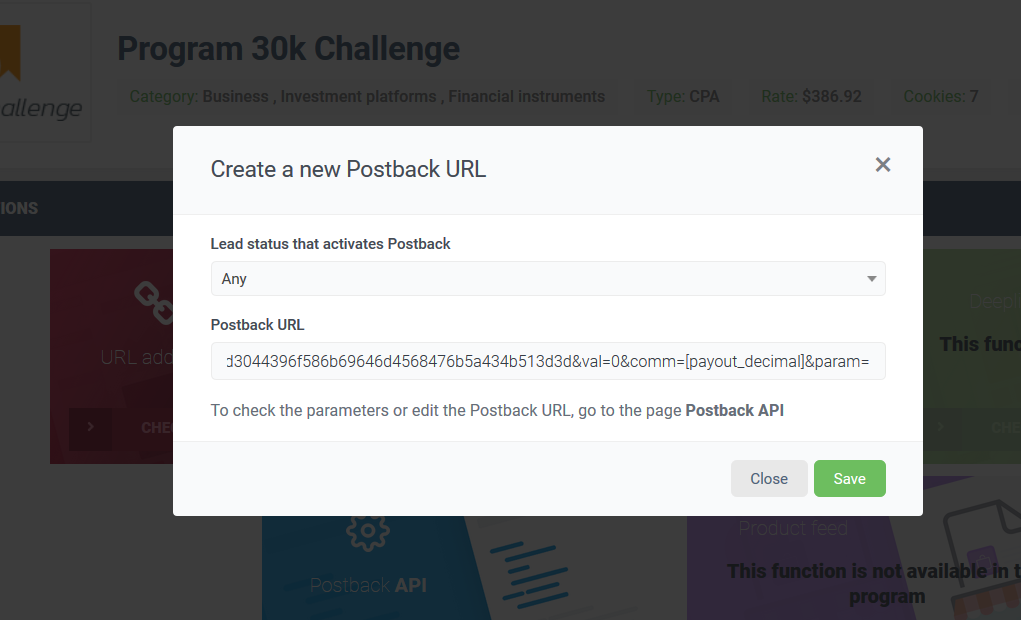The image size is (1021, 620).
Task: Select the partially visible 'IONS' navigation tab
Action: click(x=19, y=208)
